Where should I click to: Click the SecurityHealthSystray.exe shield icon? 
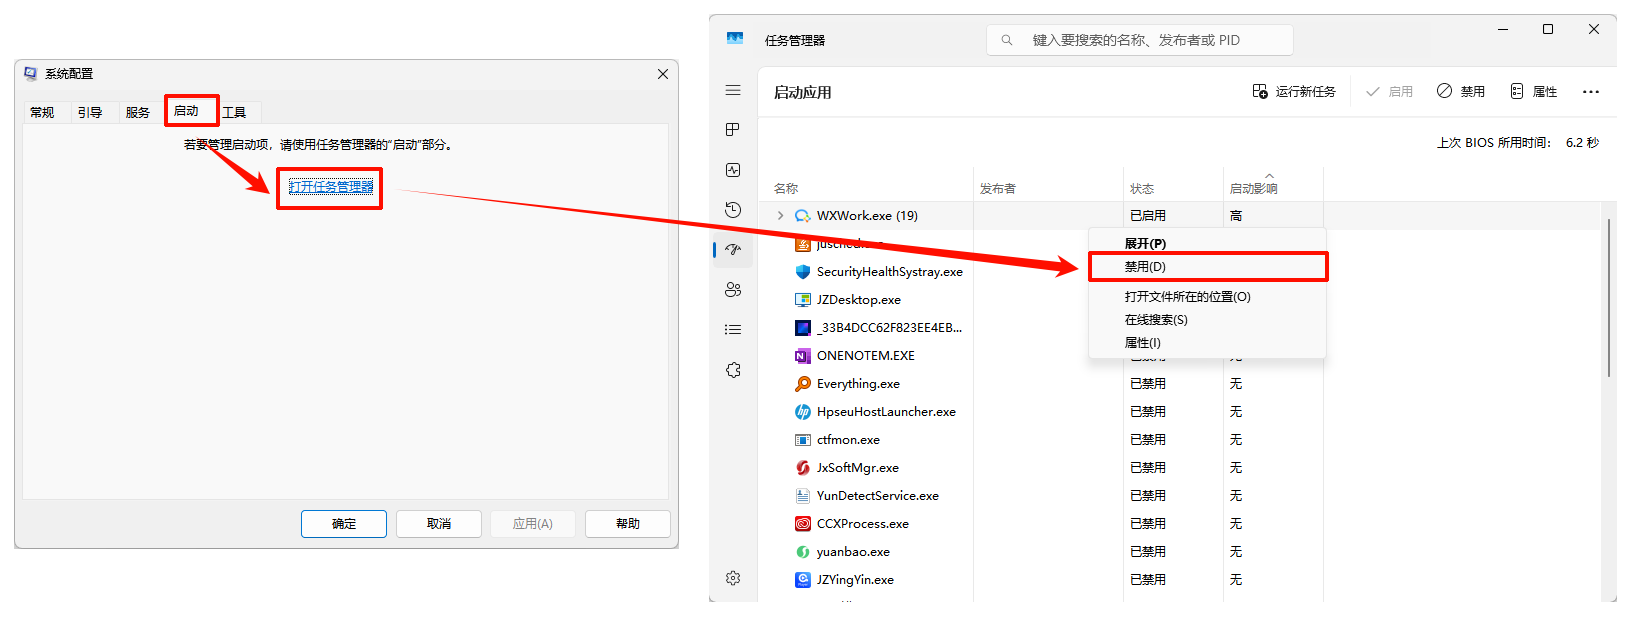(x=802, y=272)
